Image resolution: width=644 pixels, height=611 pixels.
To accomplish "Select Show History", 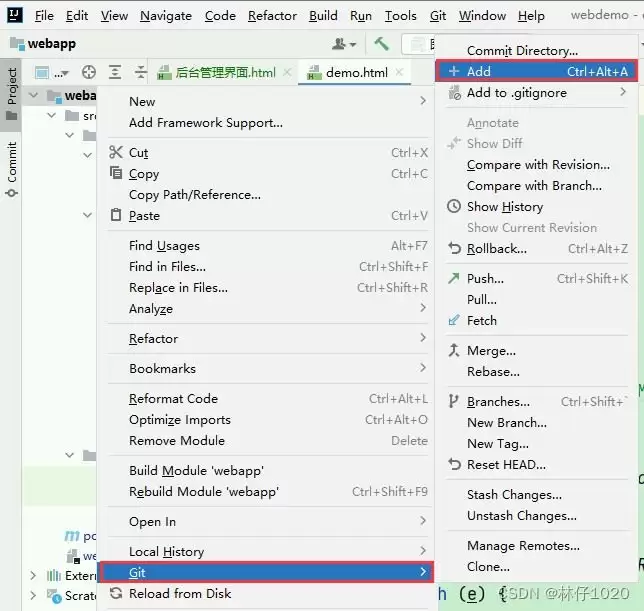I will pos(537,207).
